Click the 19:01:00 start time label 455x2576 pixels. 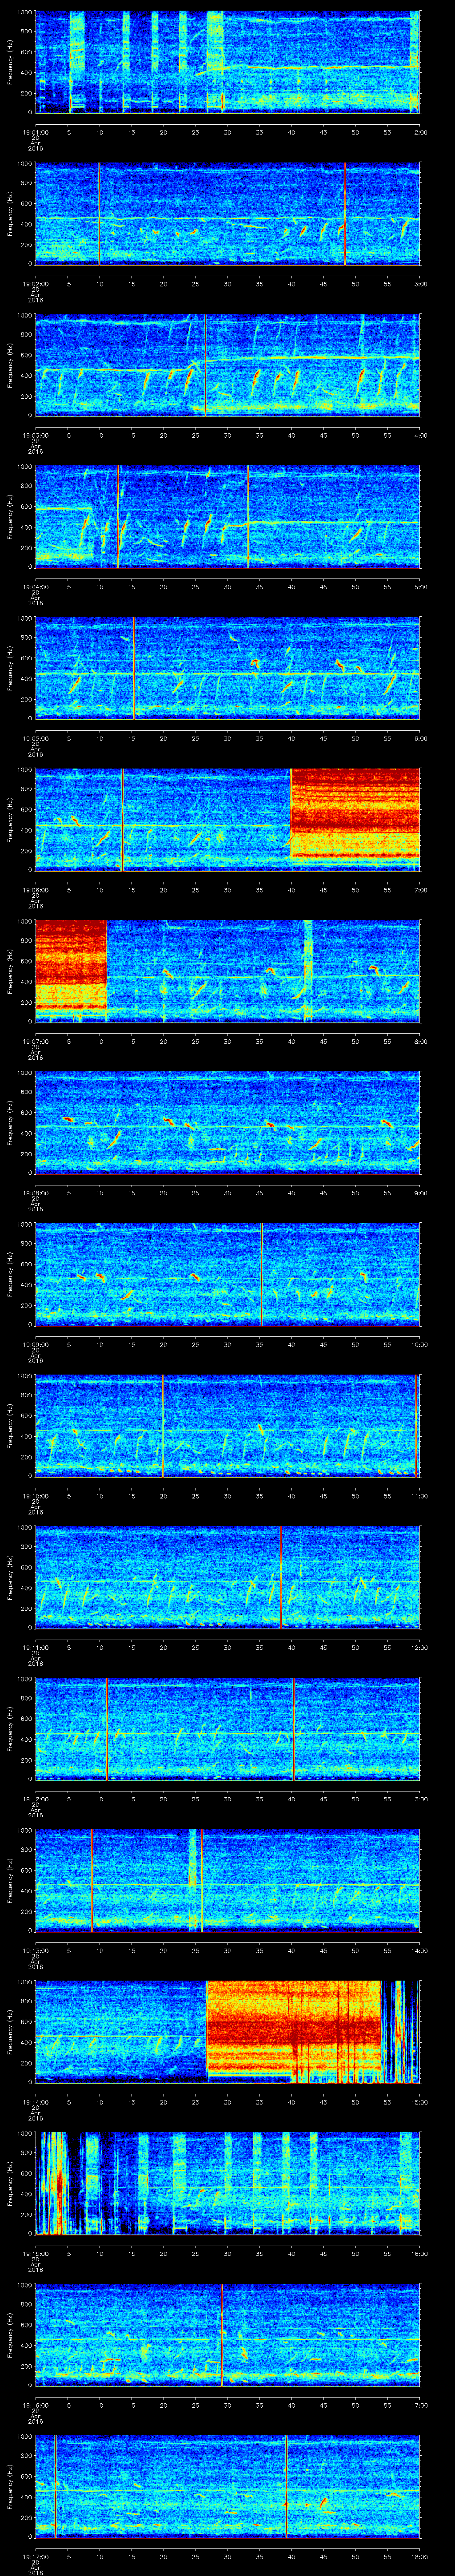[35, 131]
